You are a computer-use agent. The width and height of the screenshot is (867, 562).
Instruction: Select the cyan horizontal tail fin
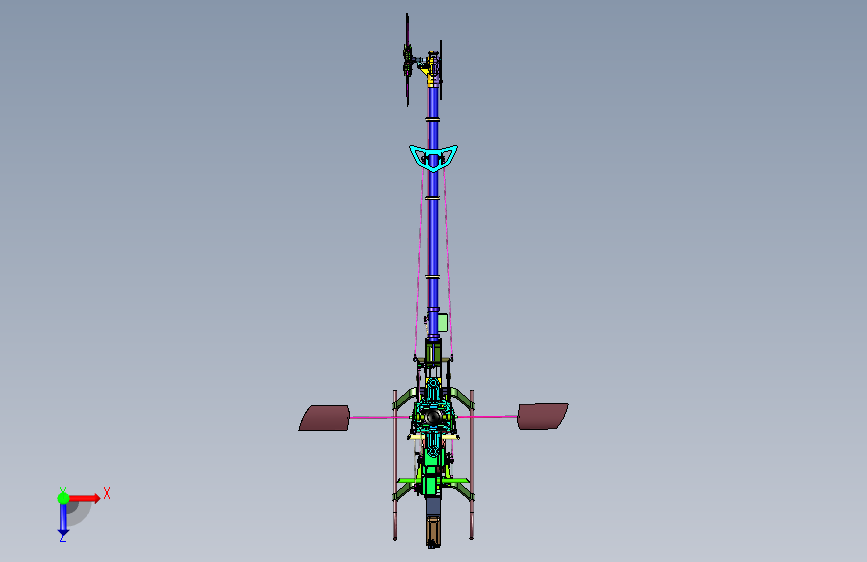click(433, 157)
